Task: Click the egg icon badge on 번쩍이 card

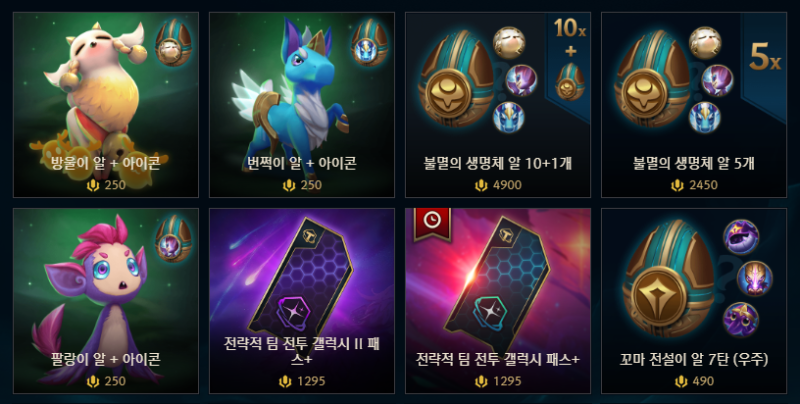Action: tap(369, 43)
